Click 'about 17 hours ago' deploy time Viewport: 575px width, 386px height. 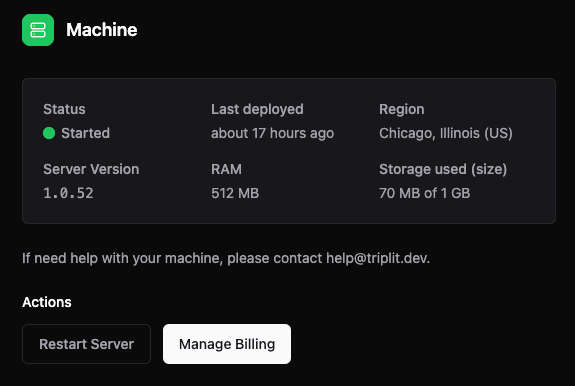tap(272, 133)
